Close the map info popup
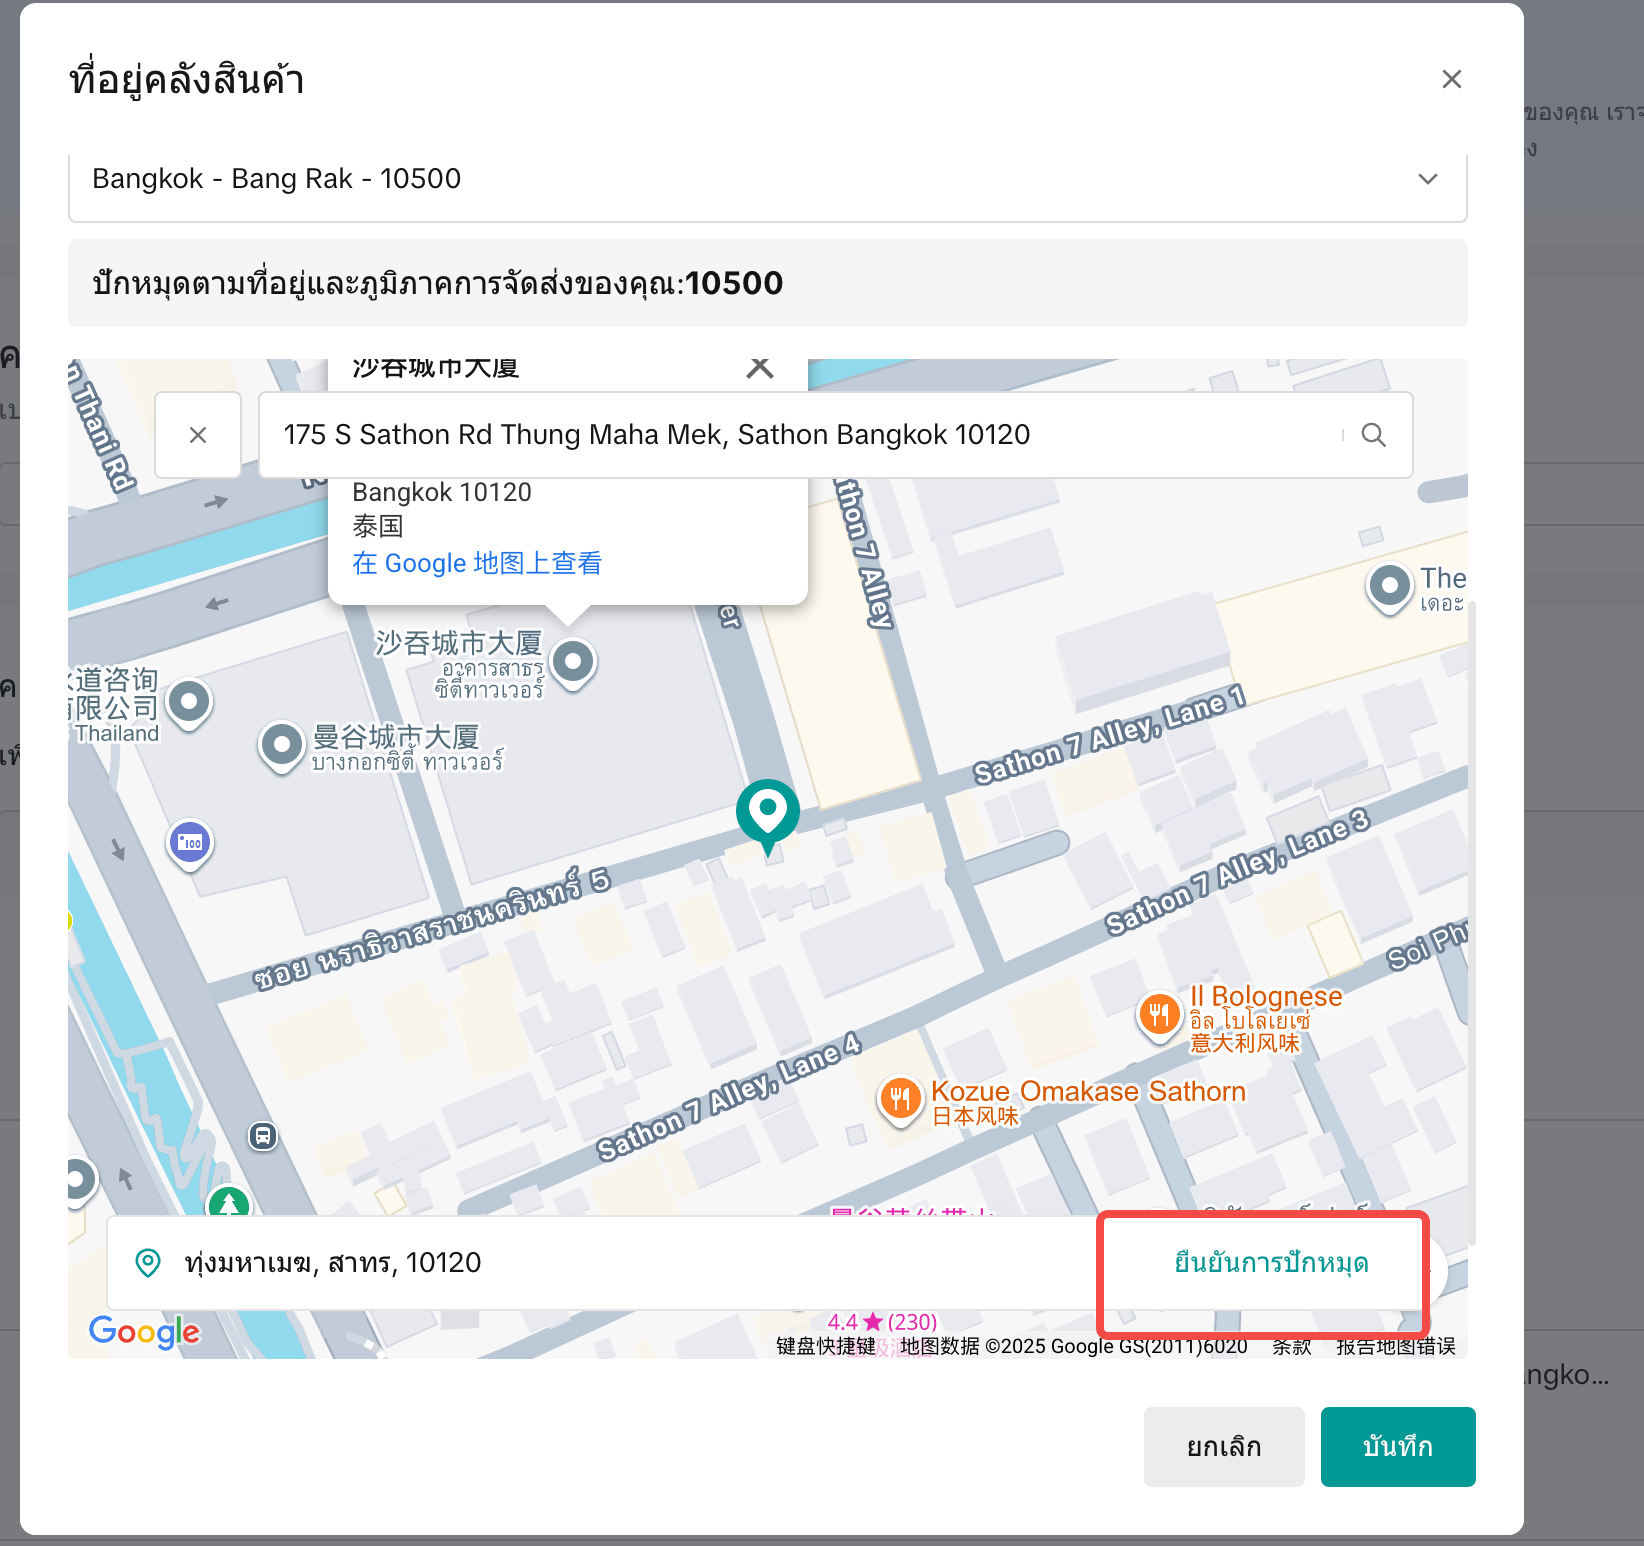The height and width of the screenshot is (1546, 1644). click(760, 368)
